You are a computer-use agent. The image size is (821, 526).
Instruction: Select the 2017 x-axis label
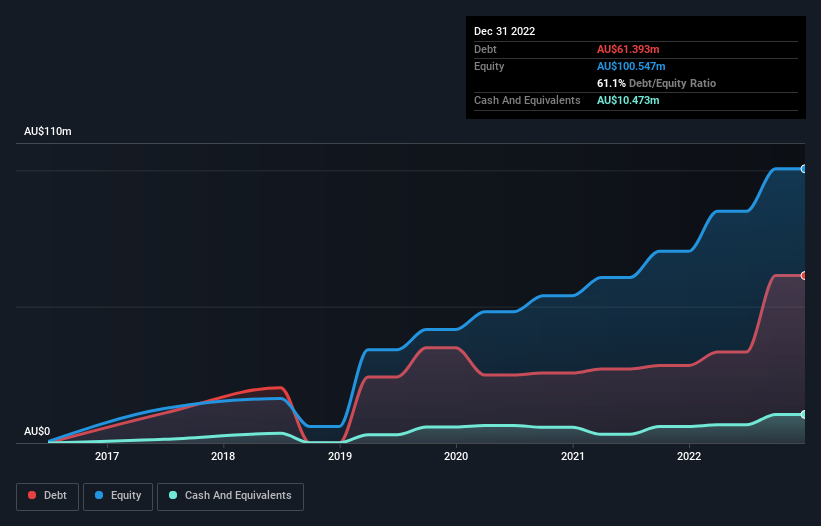tap(107, 456)
